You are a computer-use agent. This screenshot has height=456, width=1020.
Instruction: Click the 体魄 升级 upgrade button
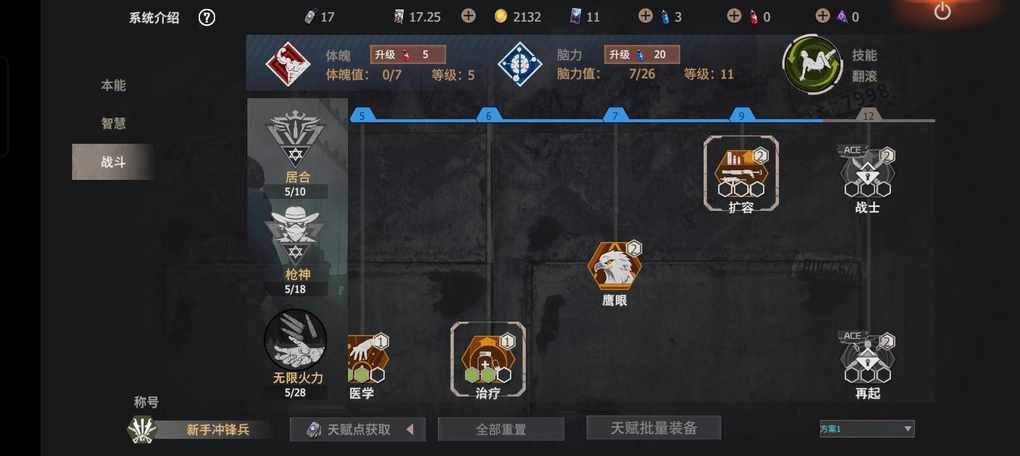click(x=408, y=55)
